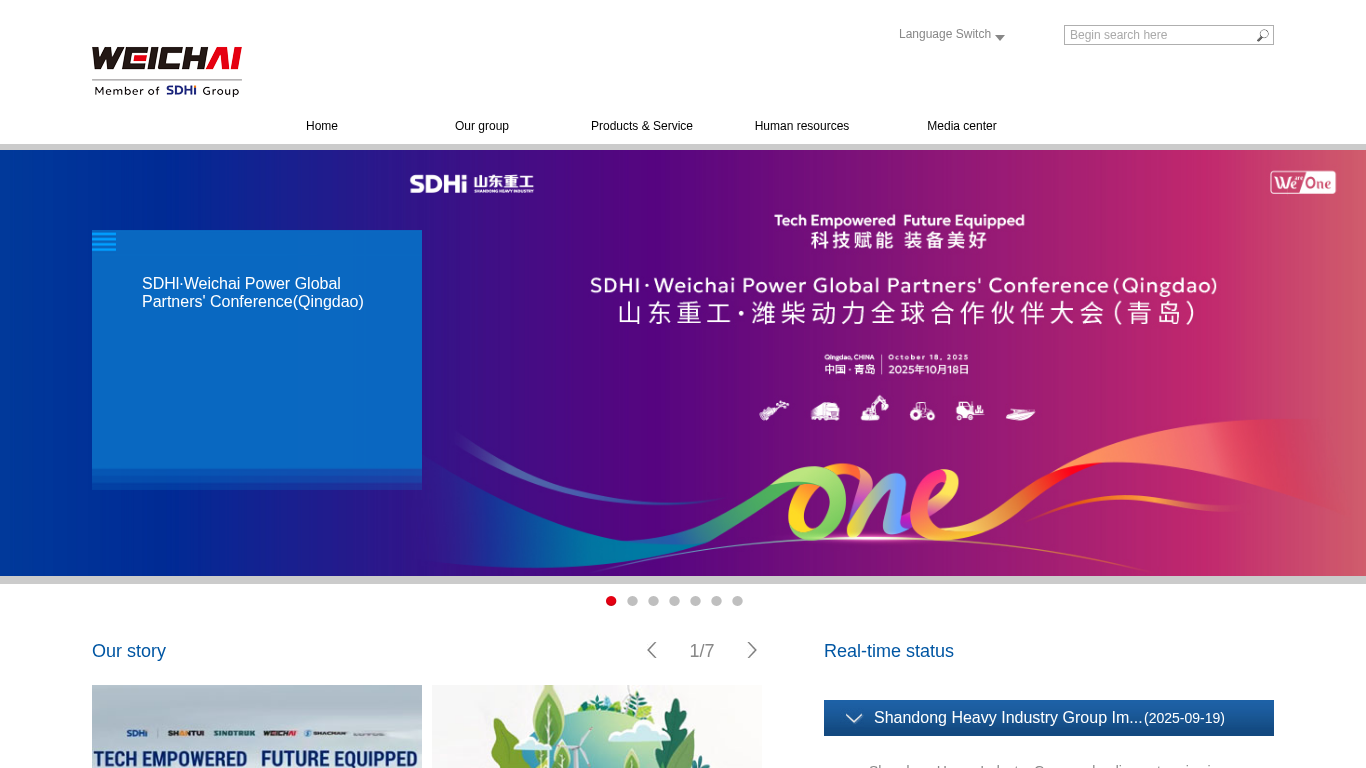The height and width of the screenshot is (768, 1366).
Task: Open the Products & Service menu
Action: (x=642, y=126)
